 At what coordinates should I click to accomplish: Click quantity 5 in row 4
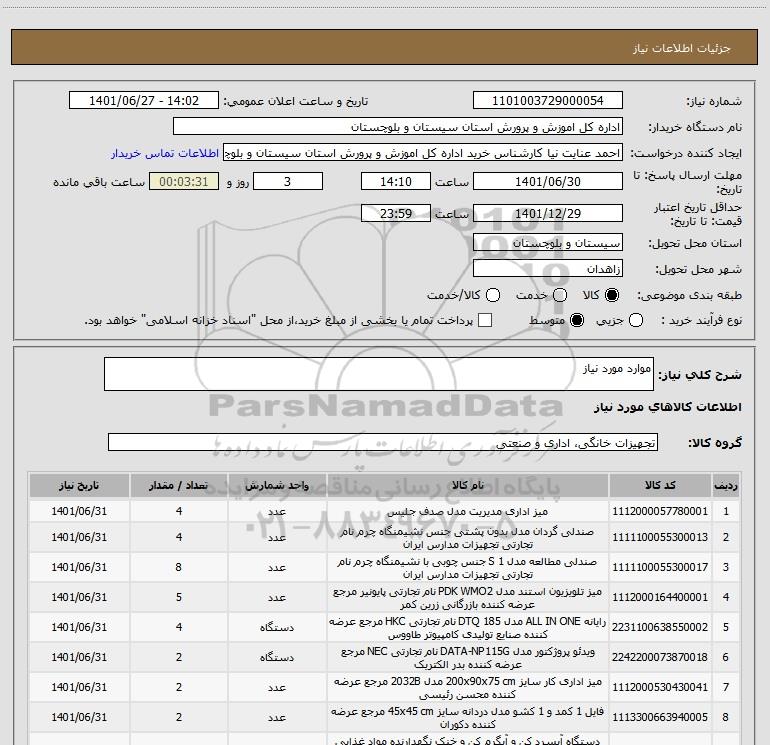(179, 597)
